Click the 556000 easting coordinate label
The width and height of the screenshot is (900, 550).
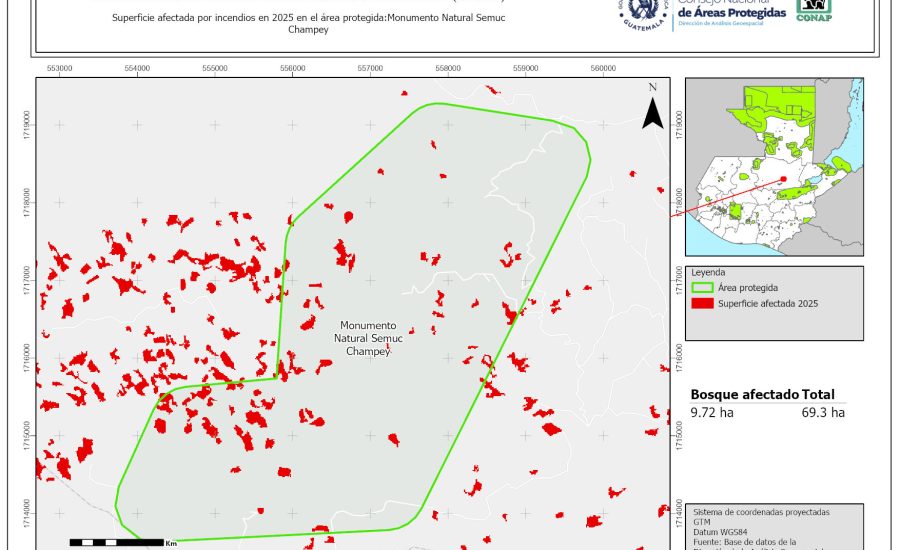point(293,68)
